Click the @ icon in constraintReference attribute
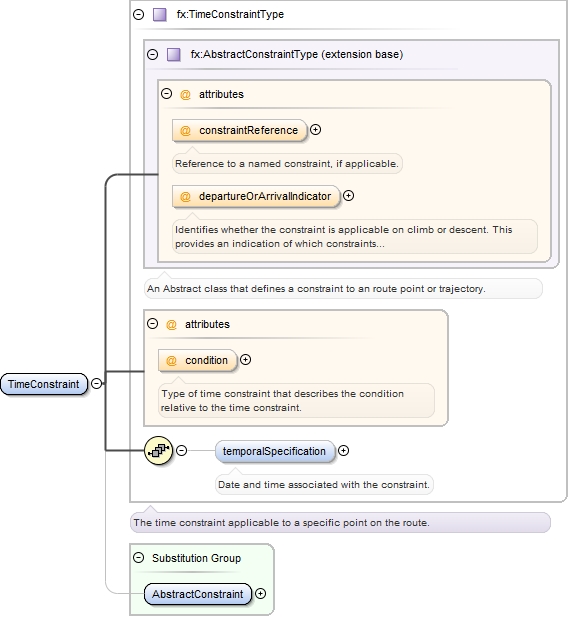This screenshot has width=569, height=617. click(185, 130)
